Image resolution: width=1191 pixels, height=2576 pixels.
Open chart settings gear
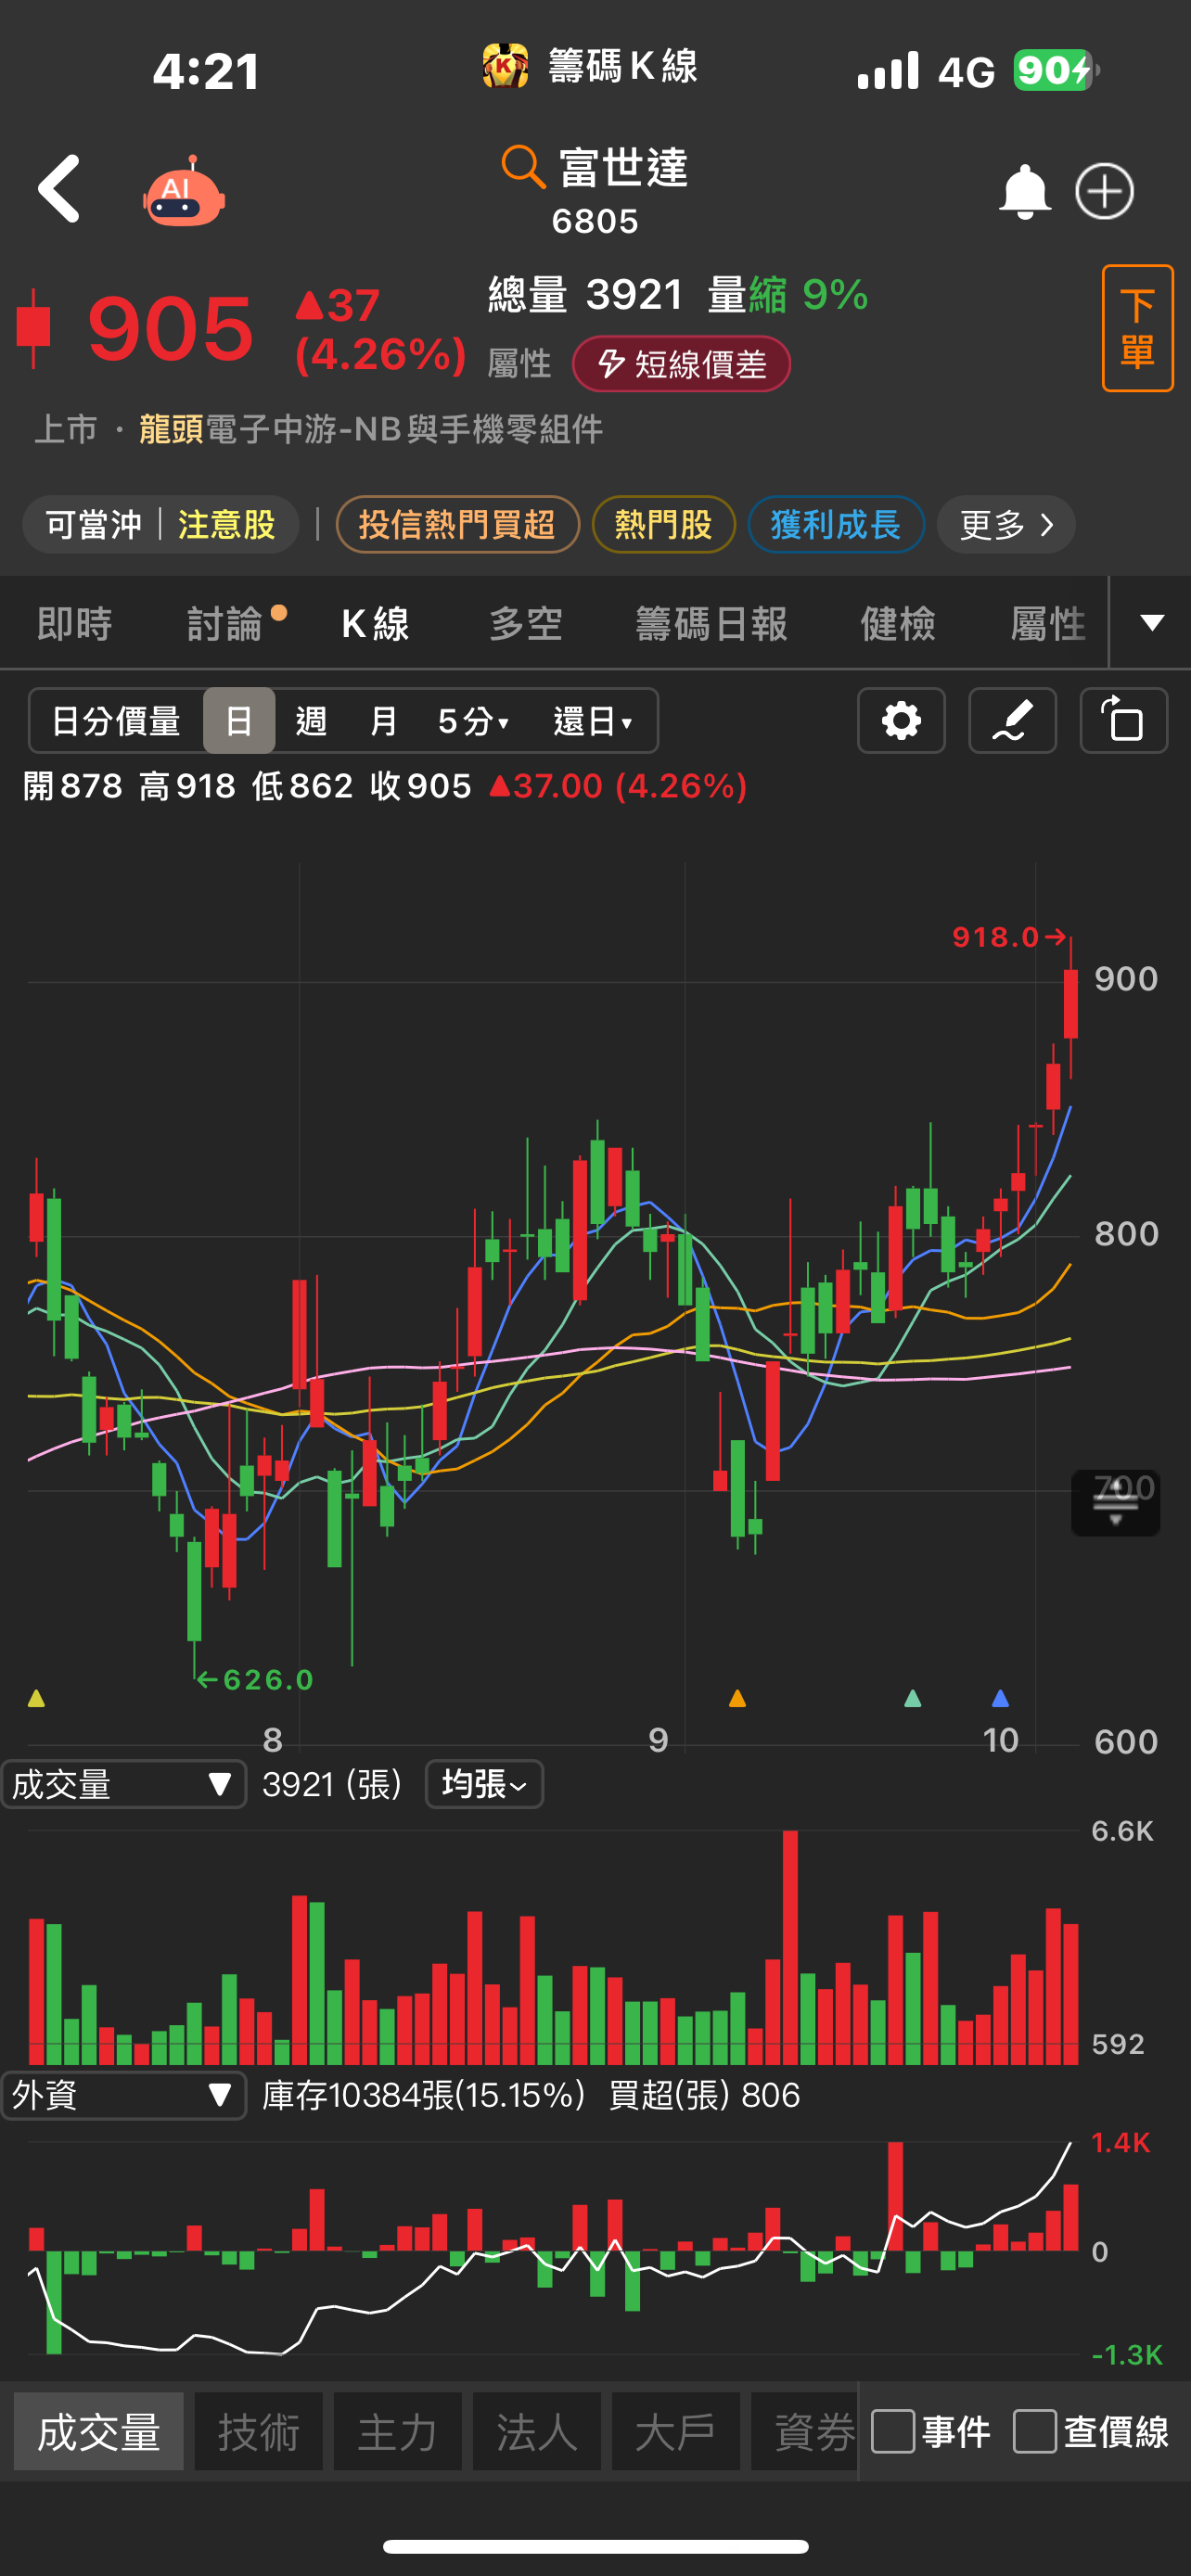pos(901,720)
